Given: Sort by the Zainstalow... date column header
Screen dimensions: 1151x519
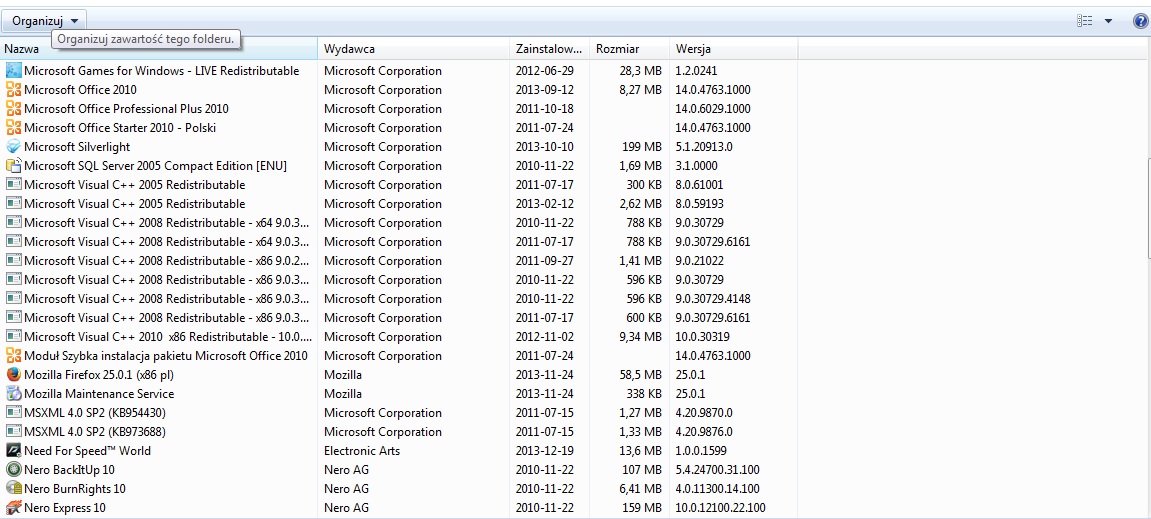Looking at the screenshot, I should pyautogui.click(x=550, y=49).
